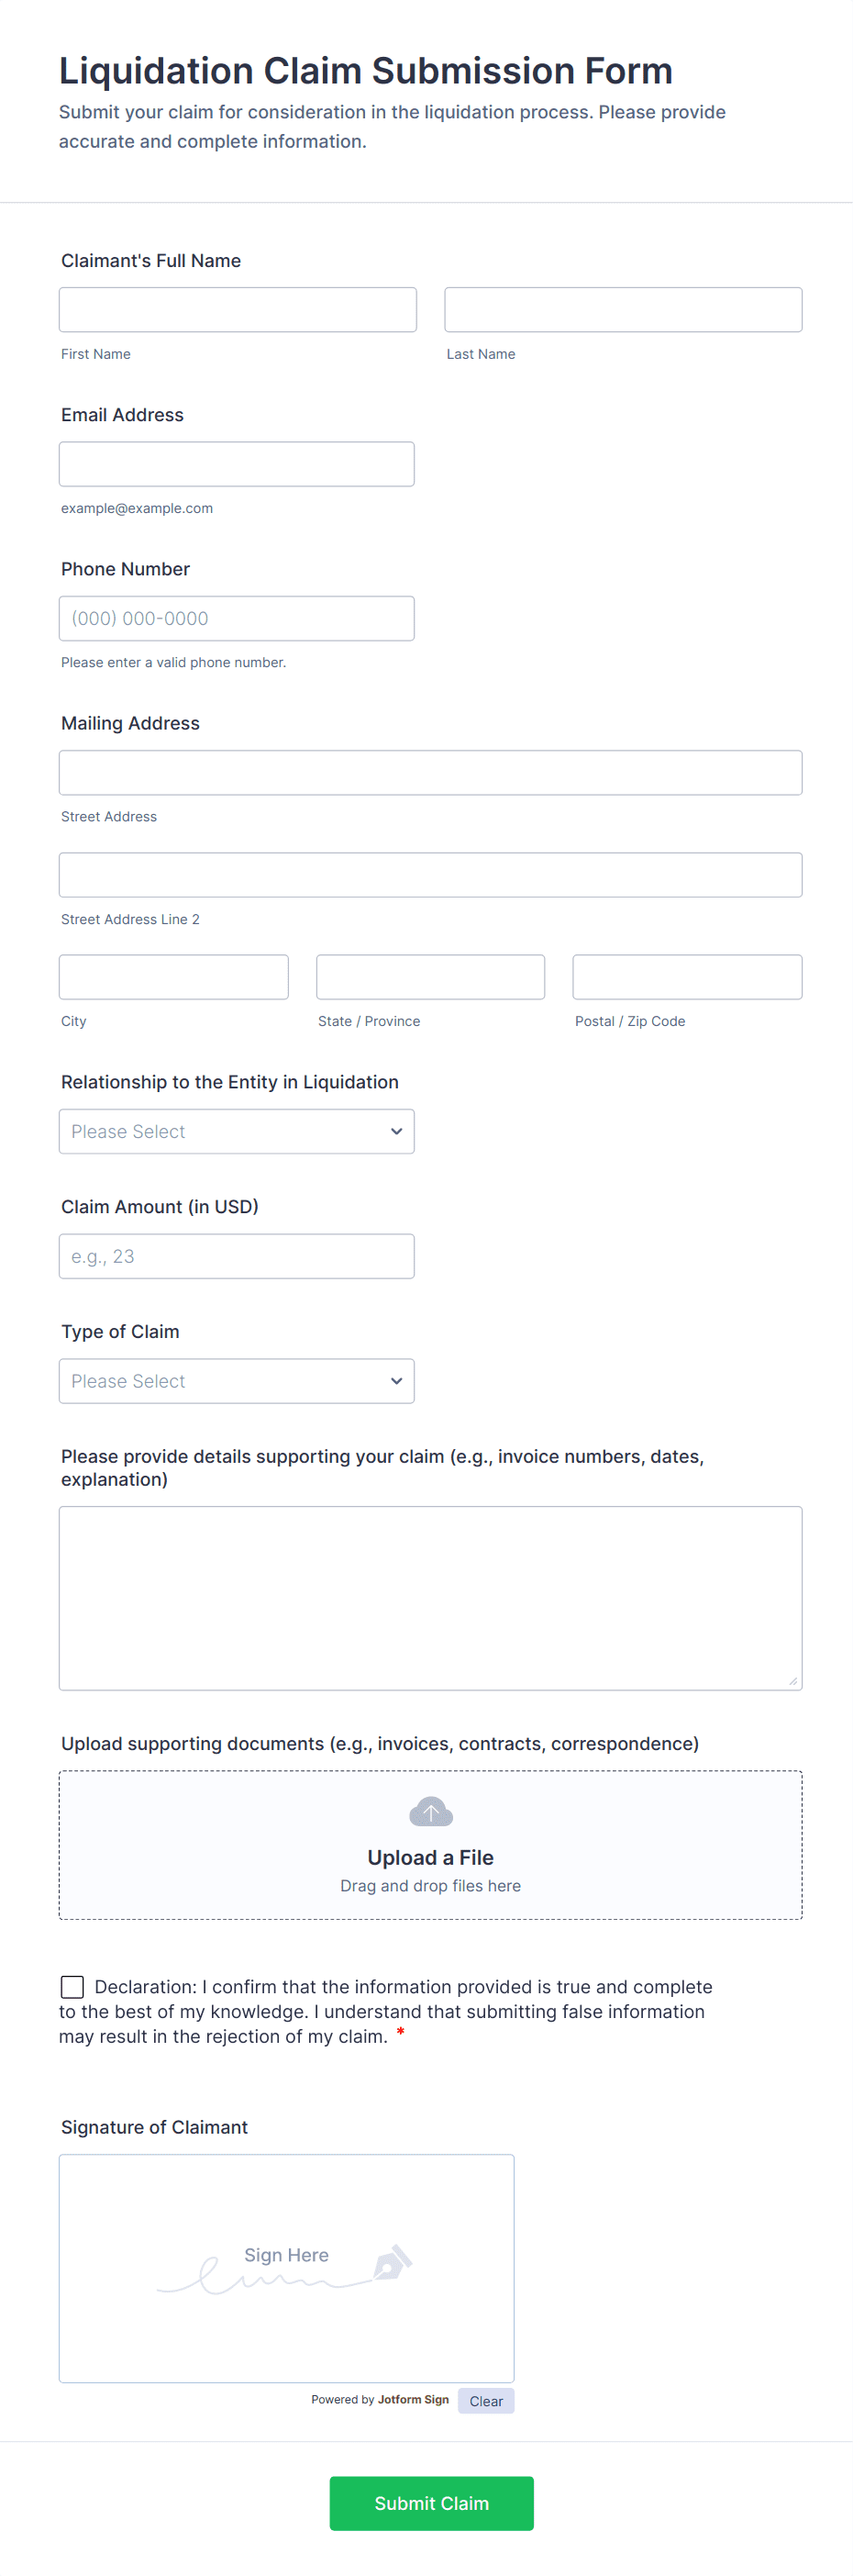Clear the signature pad
Screen dimensions: 853x2576
(486, 2401)
